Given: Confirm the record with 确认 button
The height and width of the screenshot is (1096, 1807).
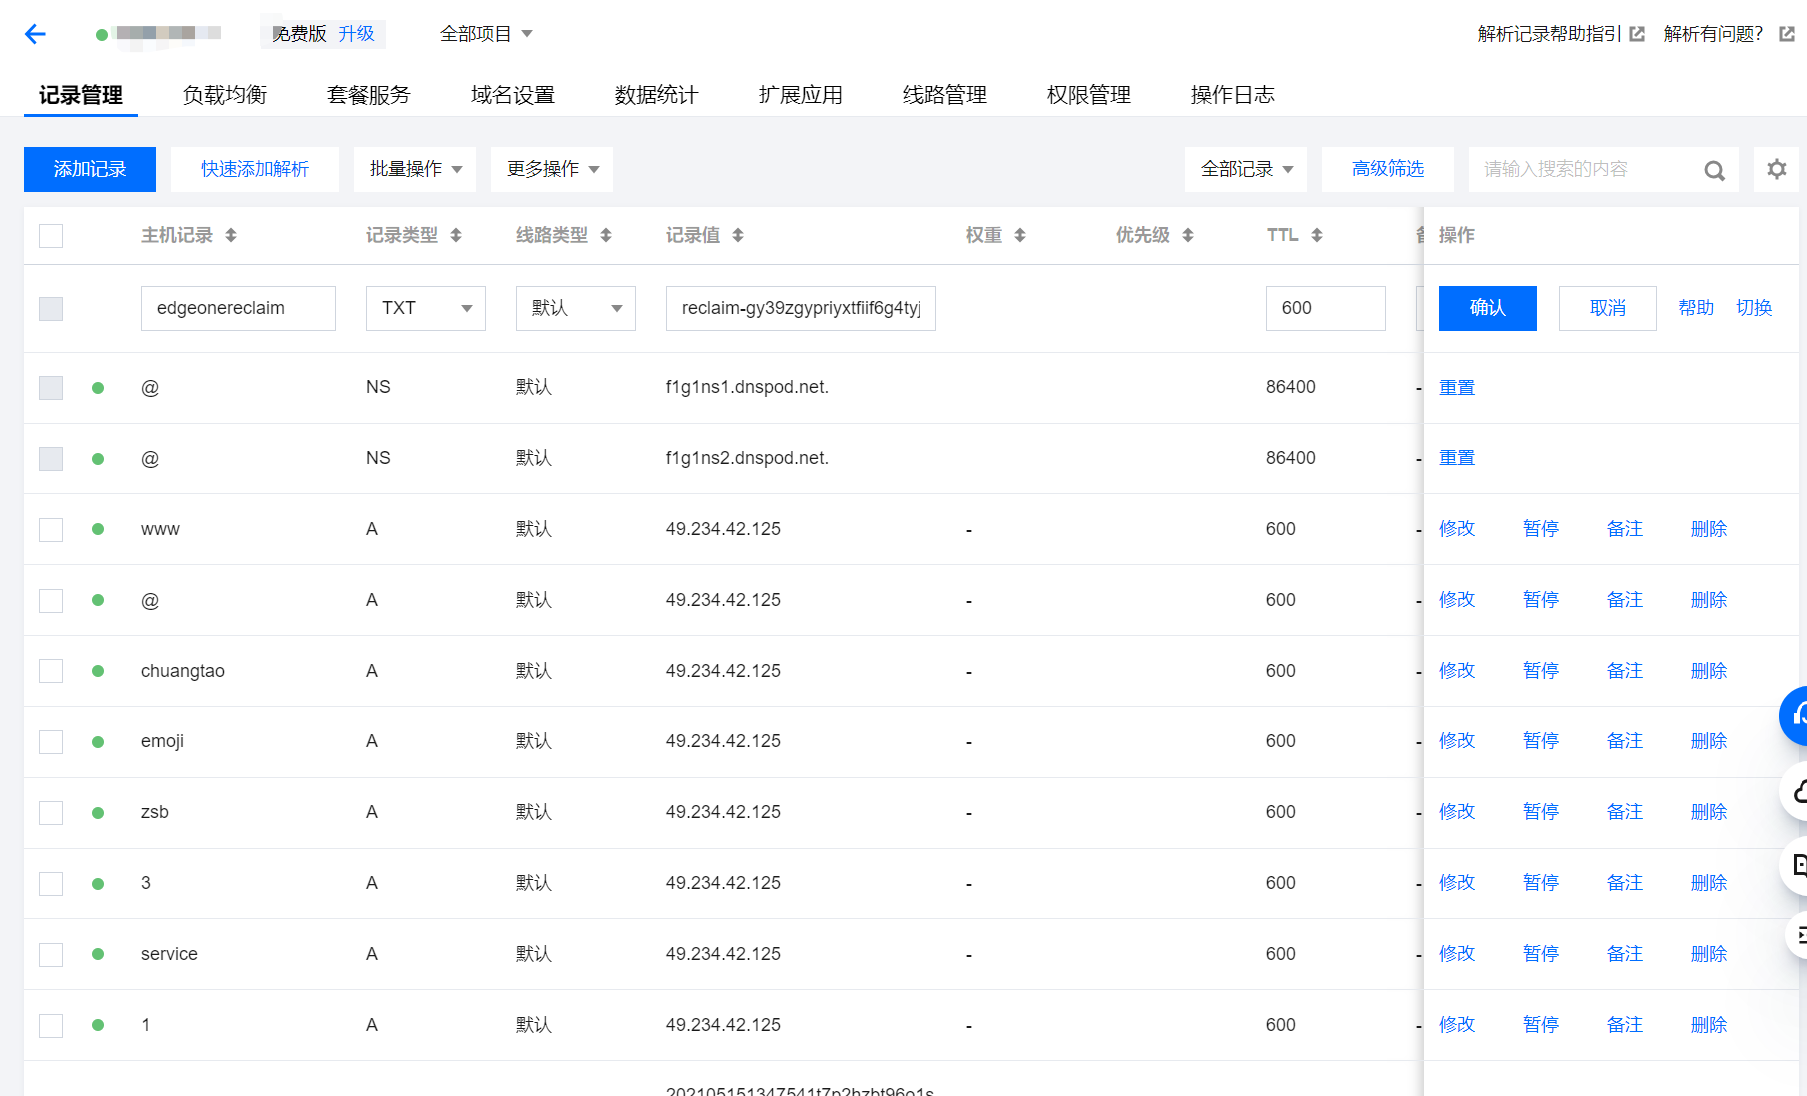Looking at the screenshot, I should (1488, 308).
